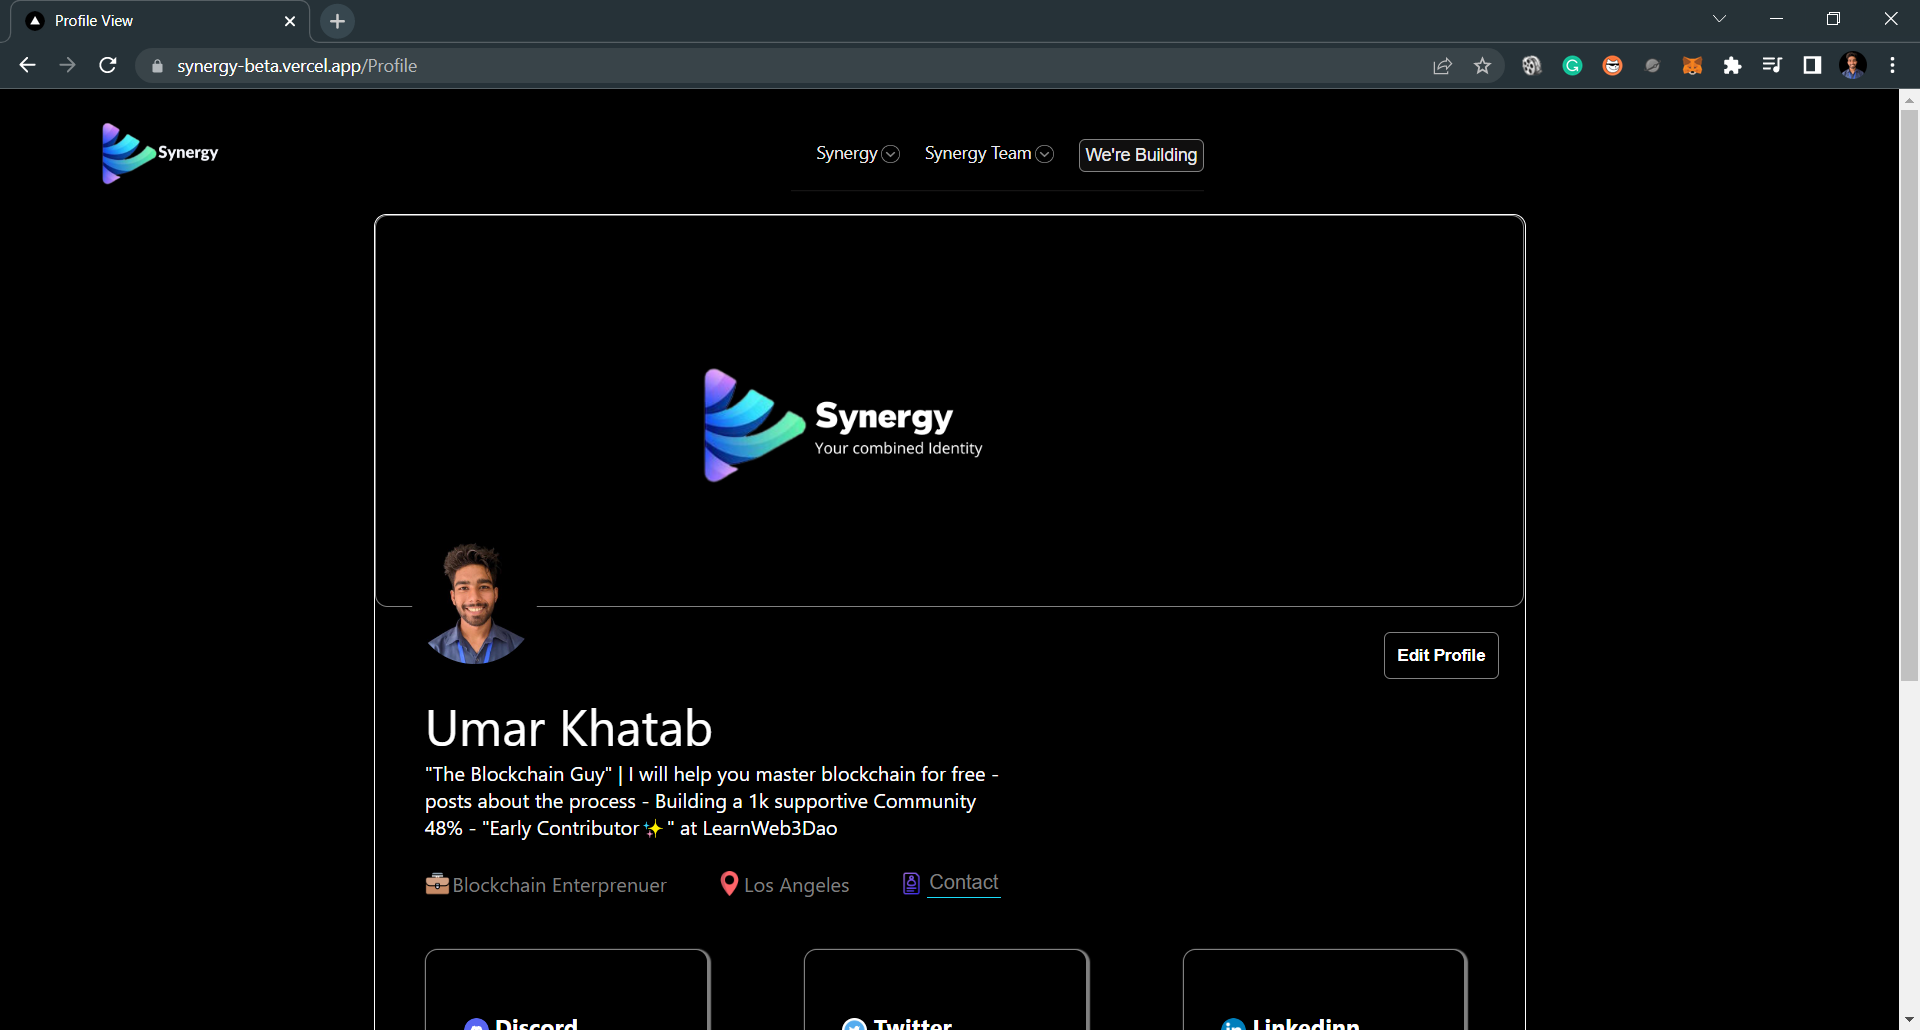Click scrollbar down arrow

1909,1020
